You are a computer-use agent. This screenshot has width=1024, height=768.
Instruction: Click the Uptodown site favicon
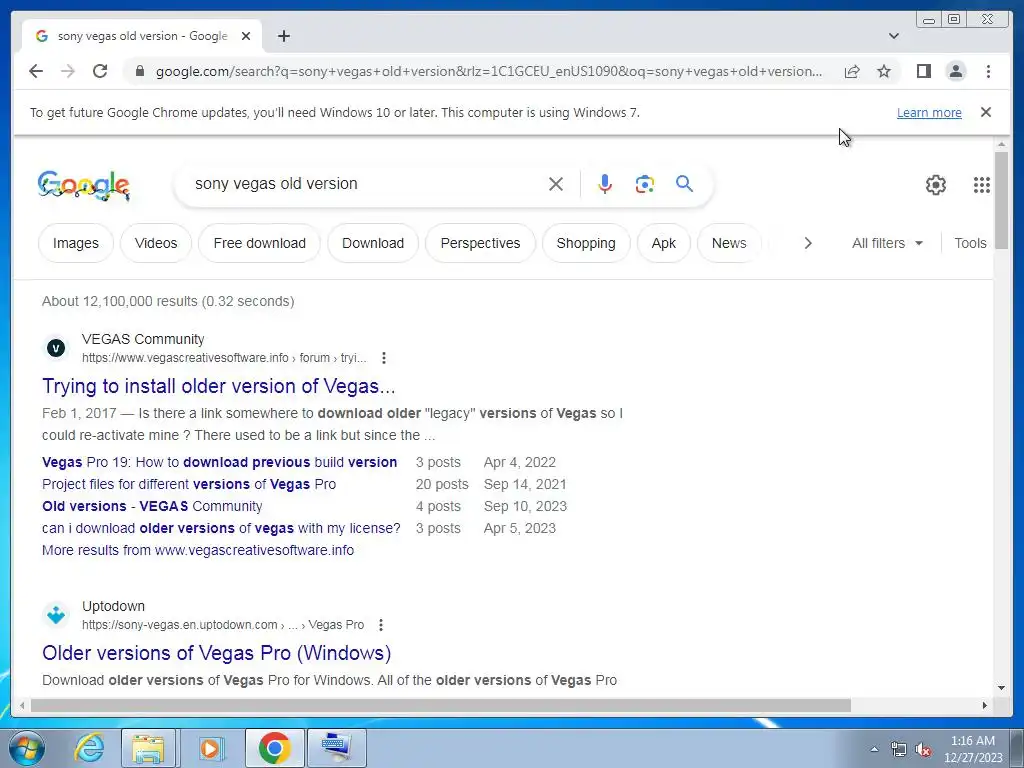pos(56,615)
